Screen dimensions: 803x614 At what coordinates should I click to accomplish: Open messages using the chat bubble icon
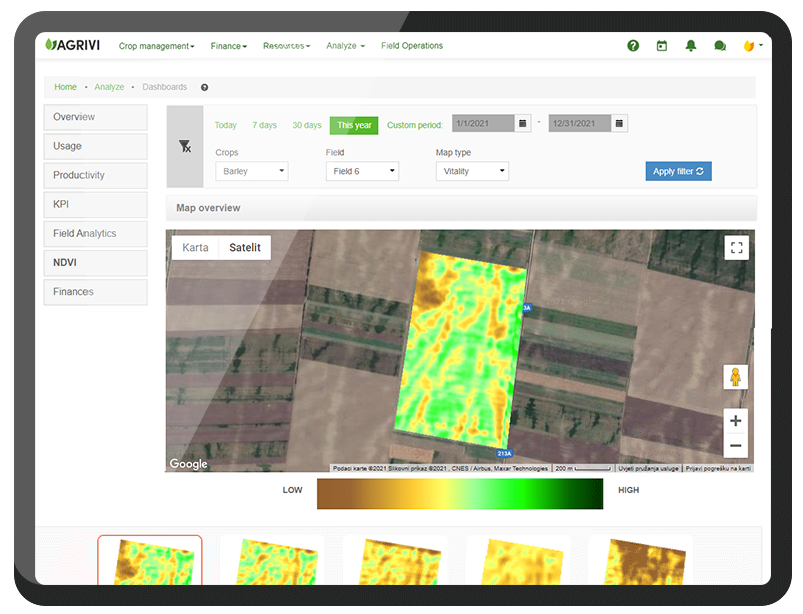click(x=720, y=45)
